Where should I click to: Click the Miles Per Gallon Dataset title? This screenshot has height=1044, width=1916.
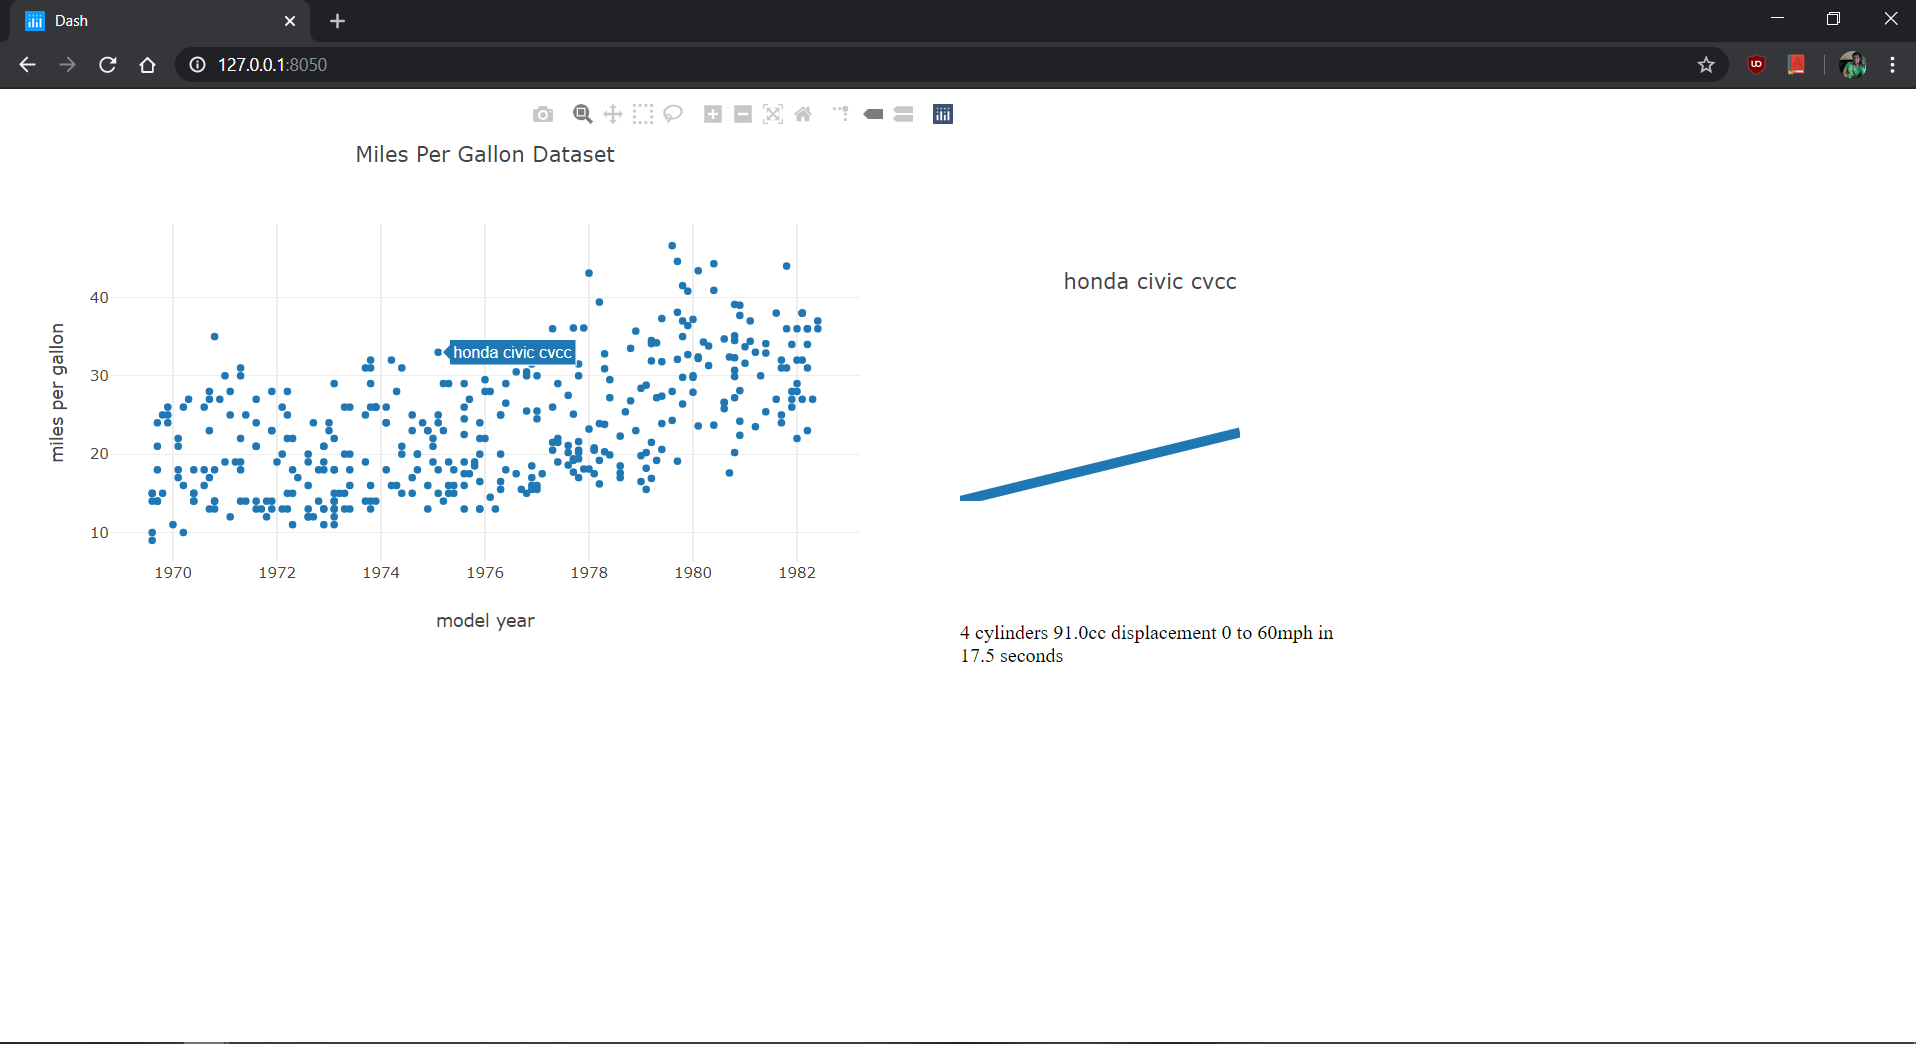click(x=485, y=154)
